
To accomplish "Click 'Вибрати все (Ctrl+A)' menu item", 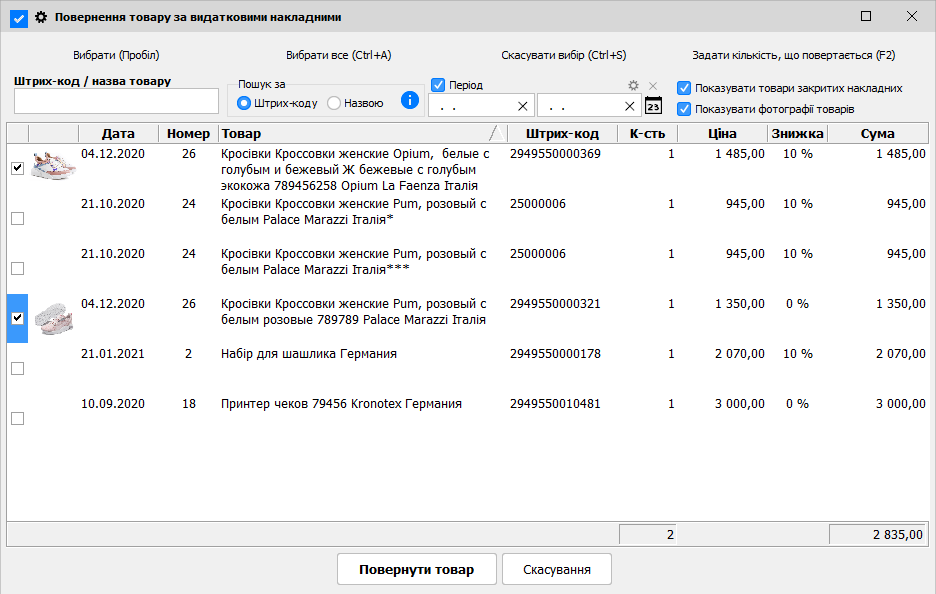I will pos(338,55).
